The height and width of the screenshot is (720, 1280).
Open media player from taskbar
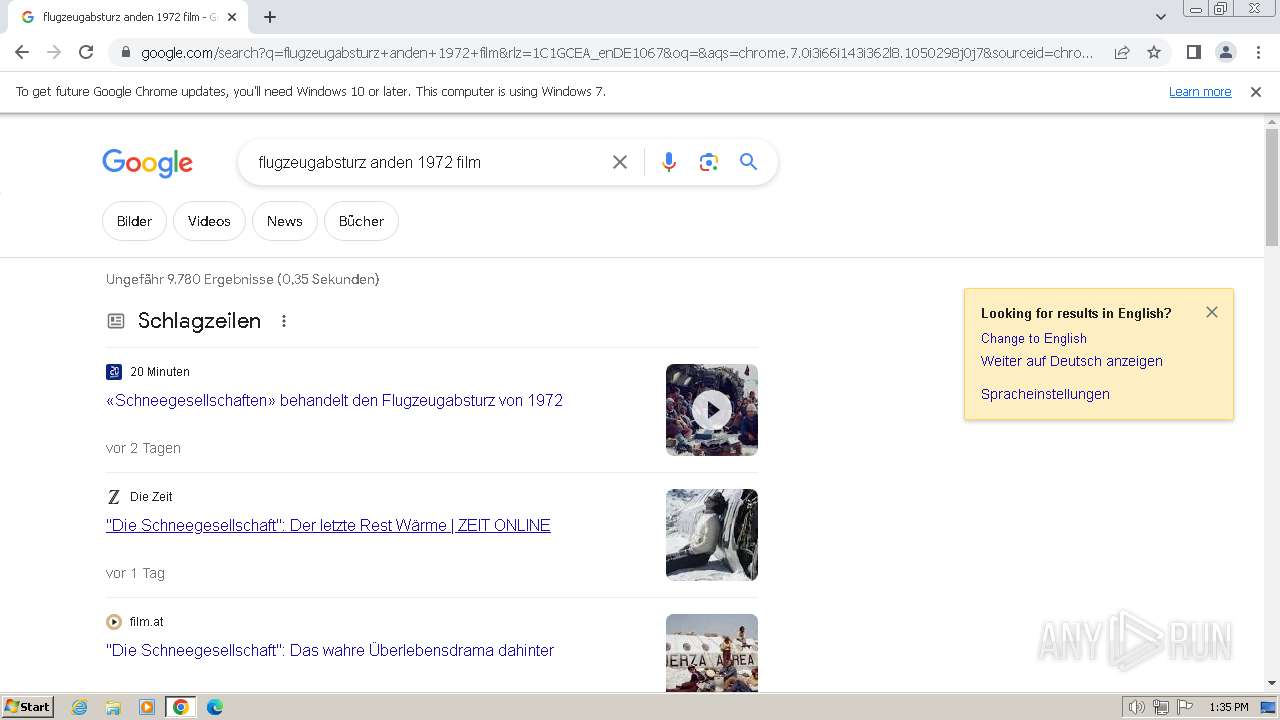pos(147,707)
